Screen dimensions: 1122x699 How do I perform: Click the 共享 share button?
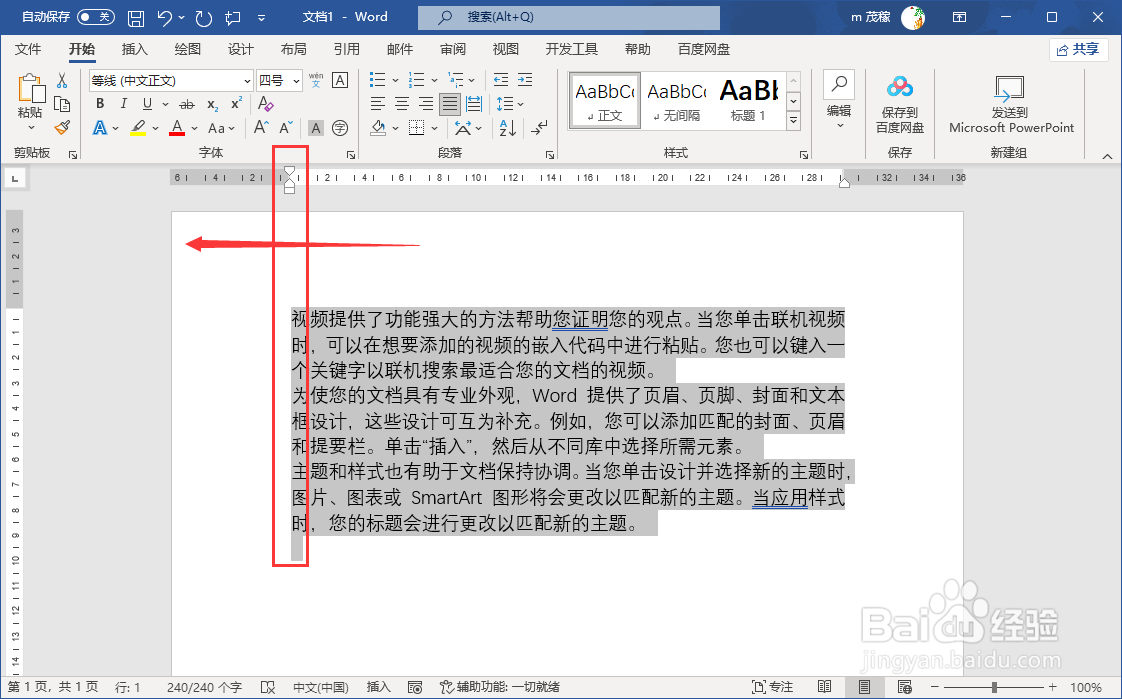point(1078,49)
